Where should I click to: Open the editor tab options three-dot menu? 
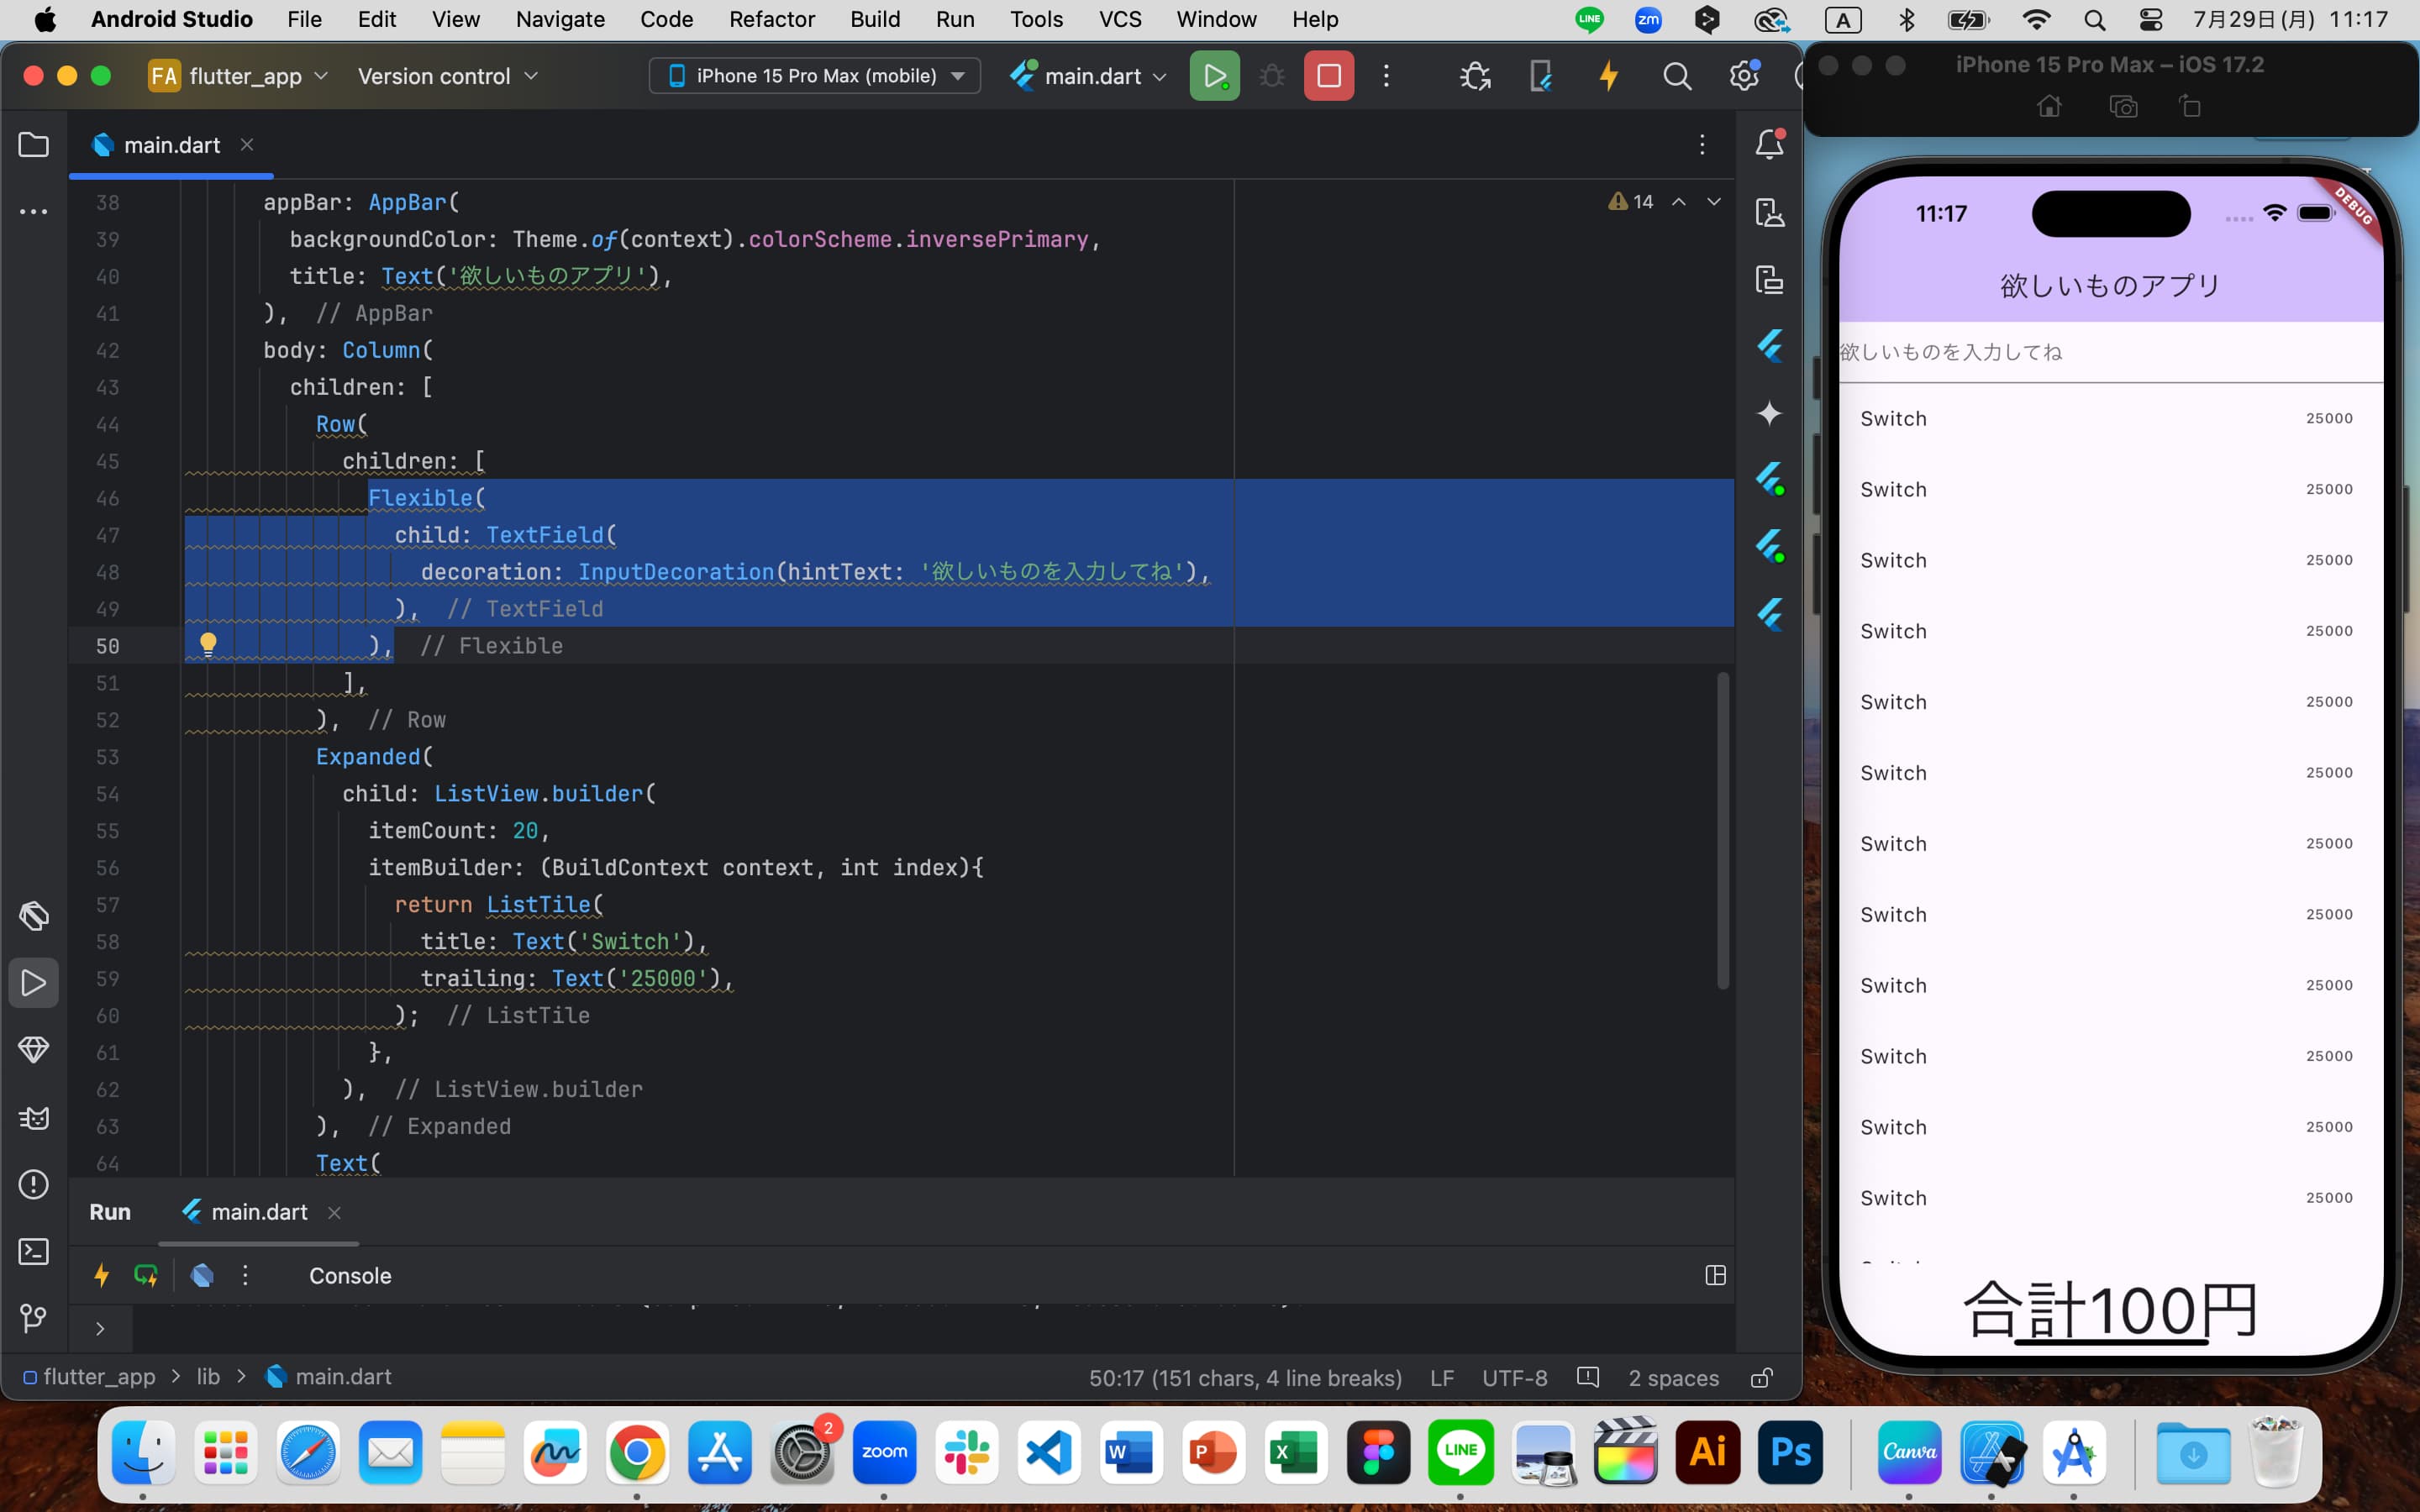[1702, 145]
